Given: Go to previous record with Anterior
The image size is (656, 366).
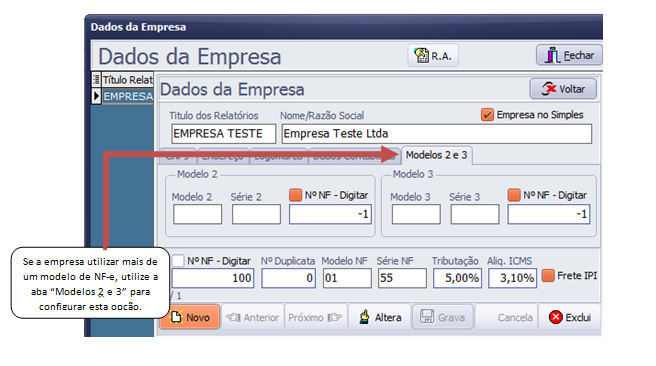Looking at the screenshot, I should click(253, 317).
